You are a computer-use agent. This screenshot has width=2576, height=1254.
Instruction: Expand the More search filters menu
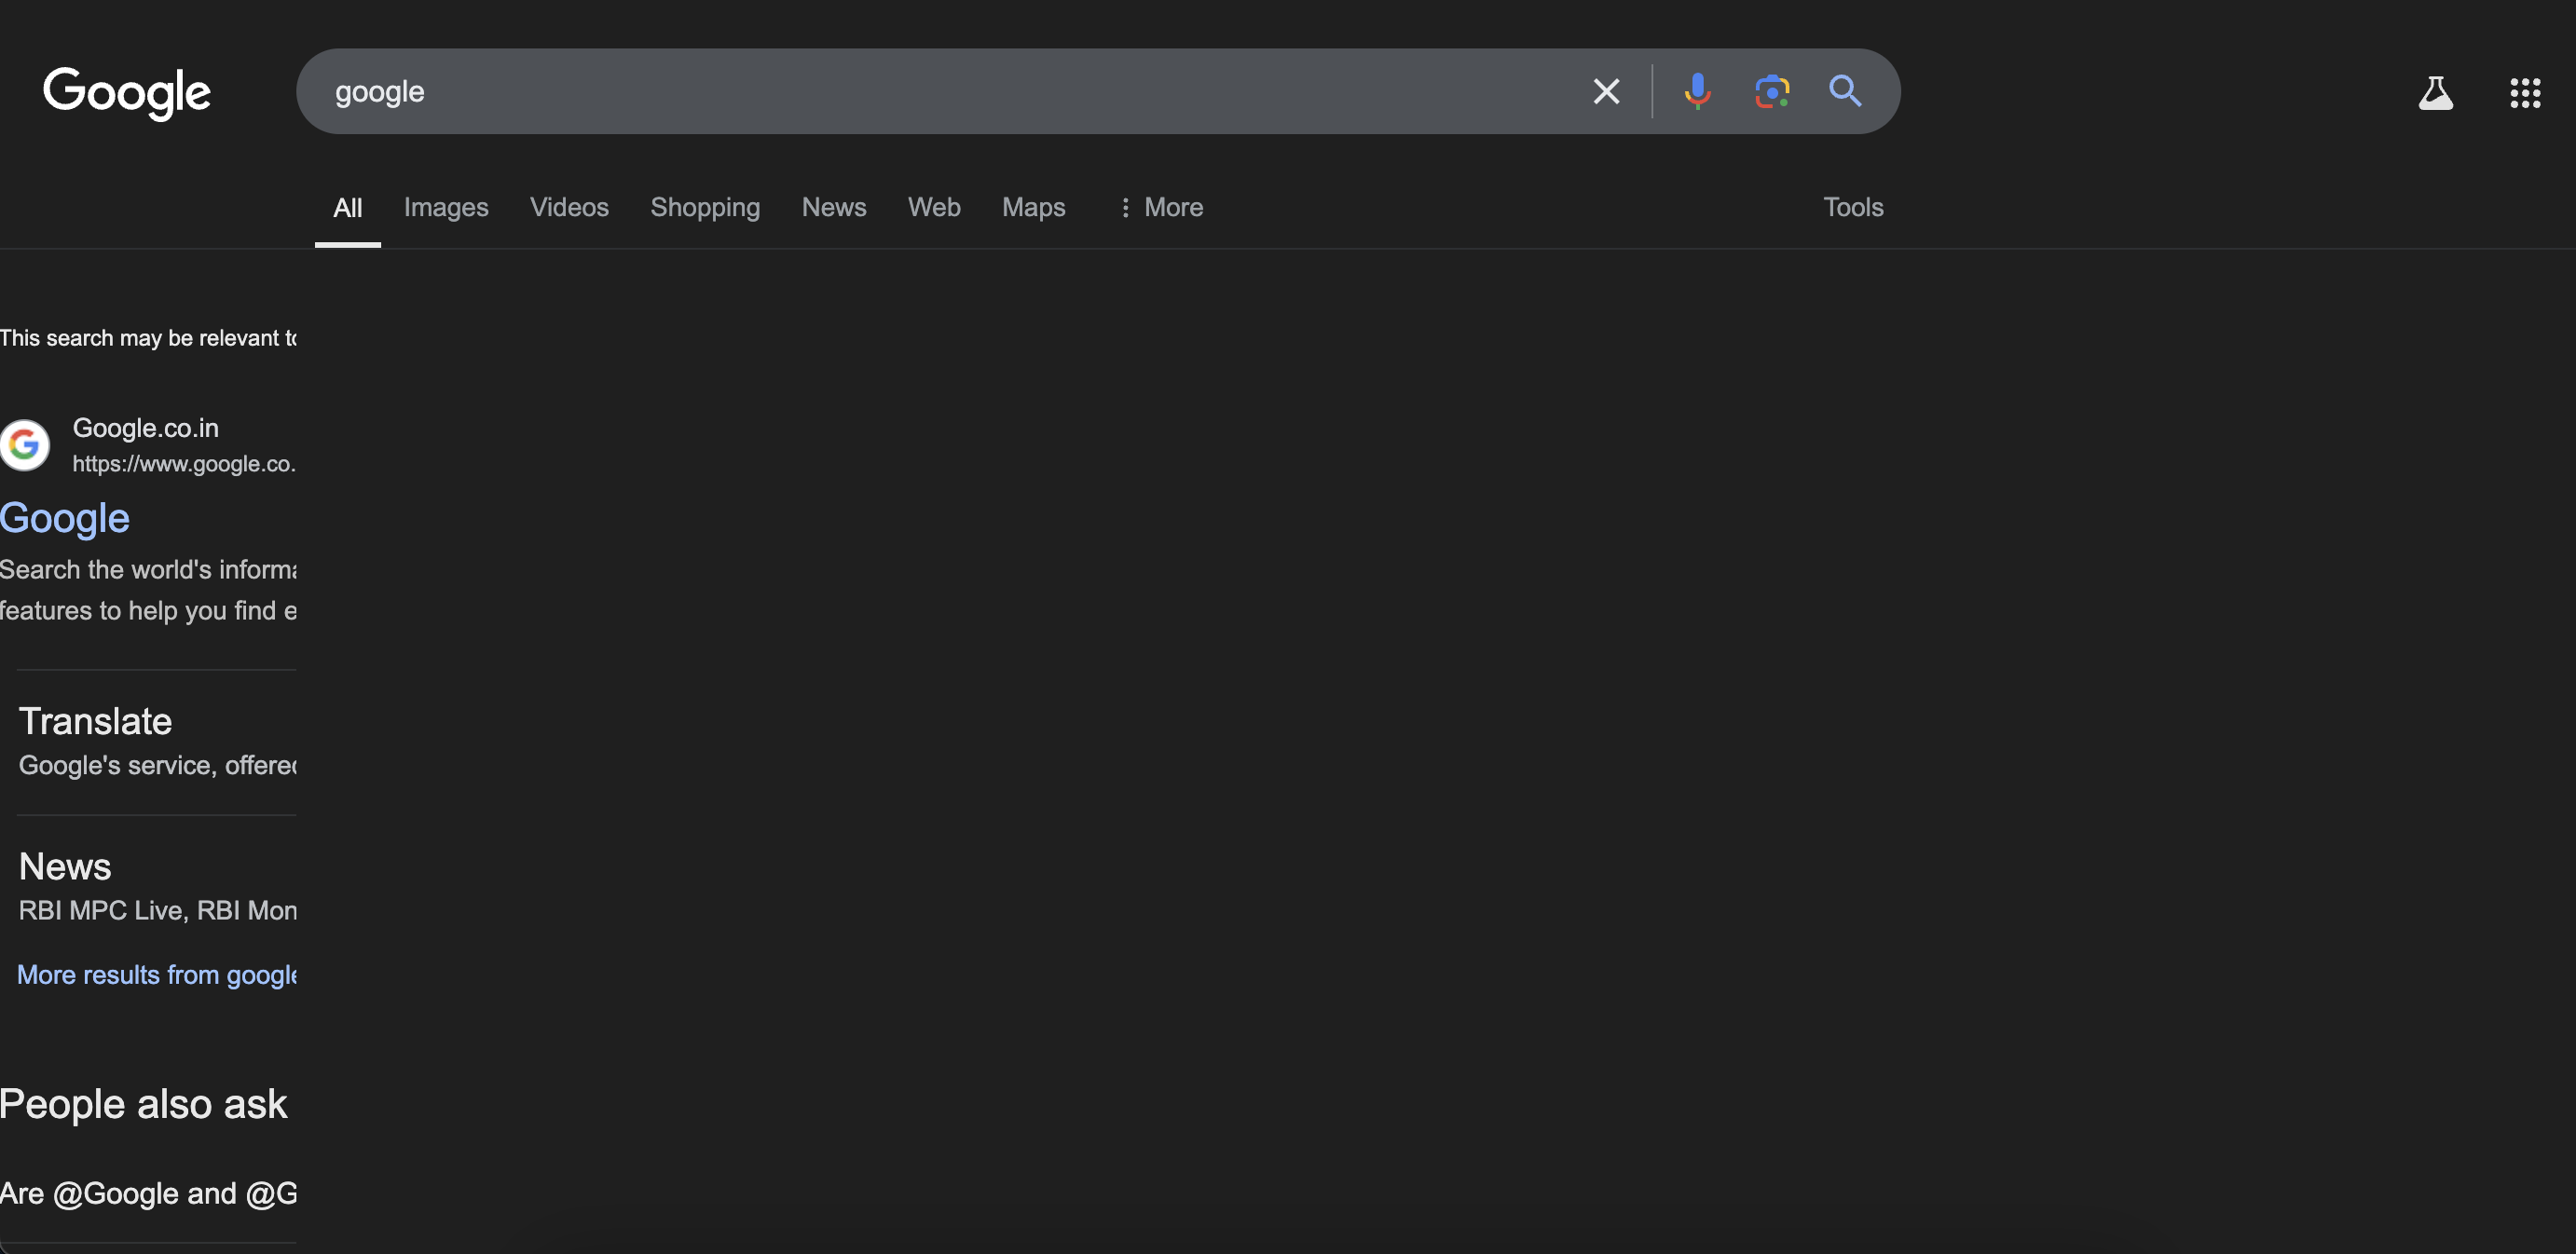(1160, 207)
